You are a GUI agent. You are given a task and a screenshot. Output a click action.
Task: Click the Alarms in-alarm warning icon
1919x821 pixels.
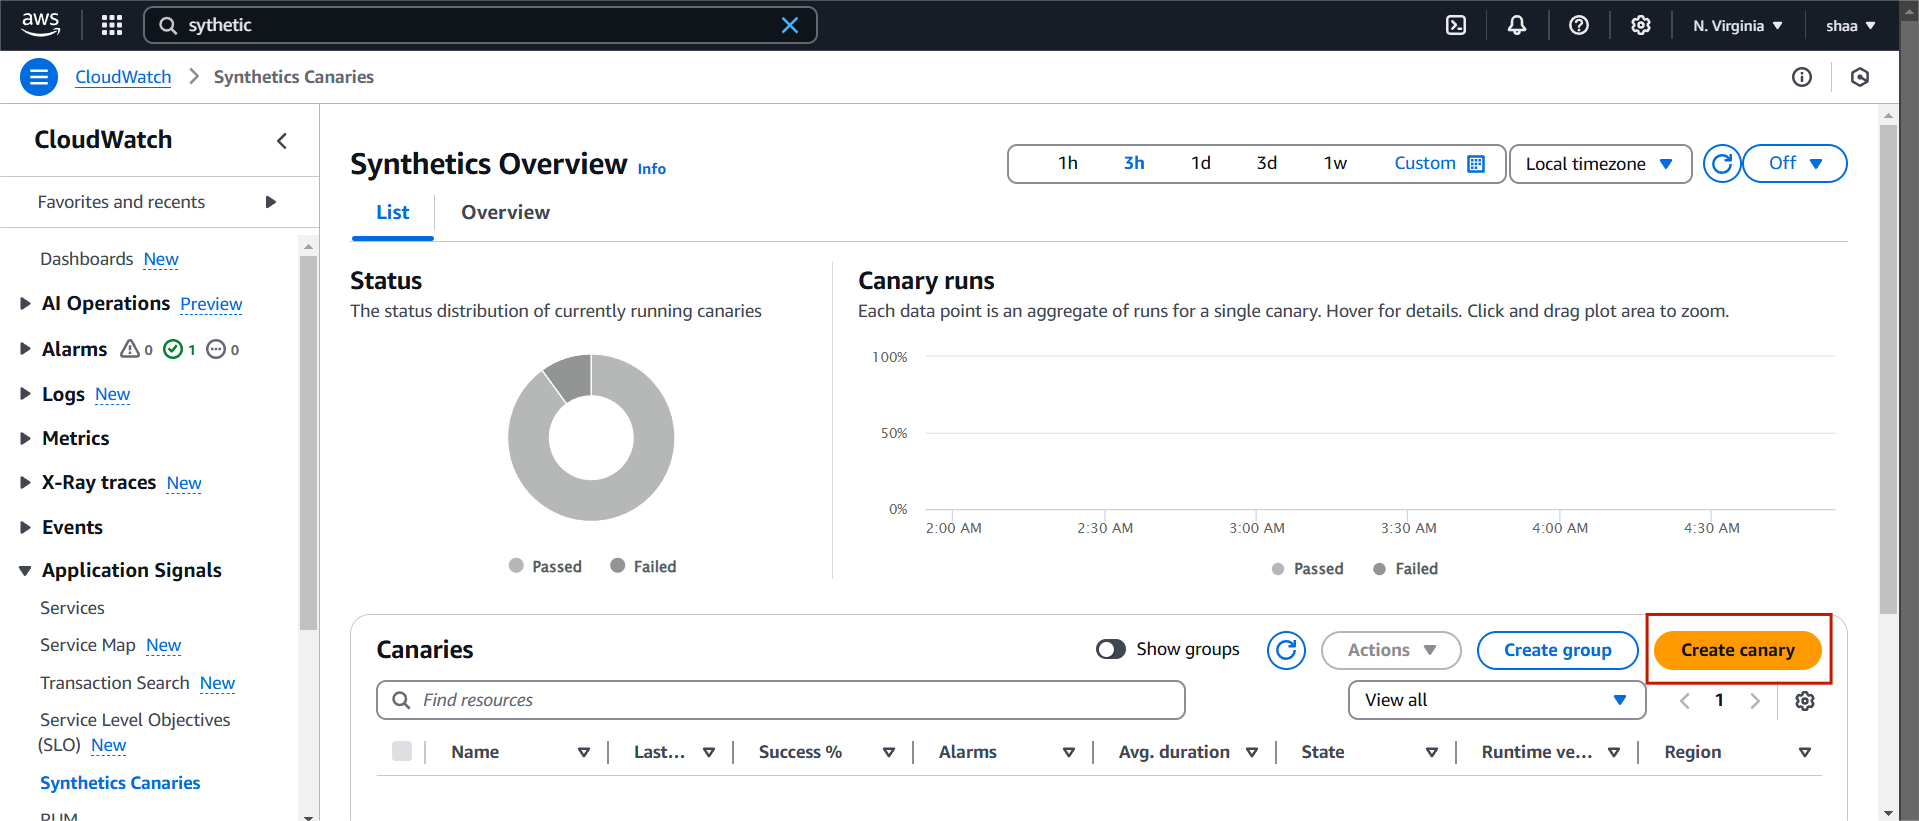tap(130, 349)
